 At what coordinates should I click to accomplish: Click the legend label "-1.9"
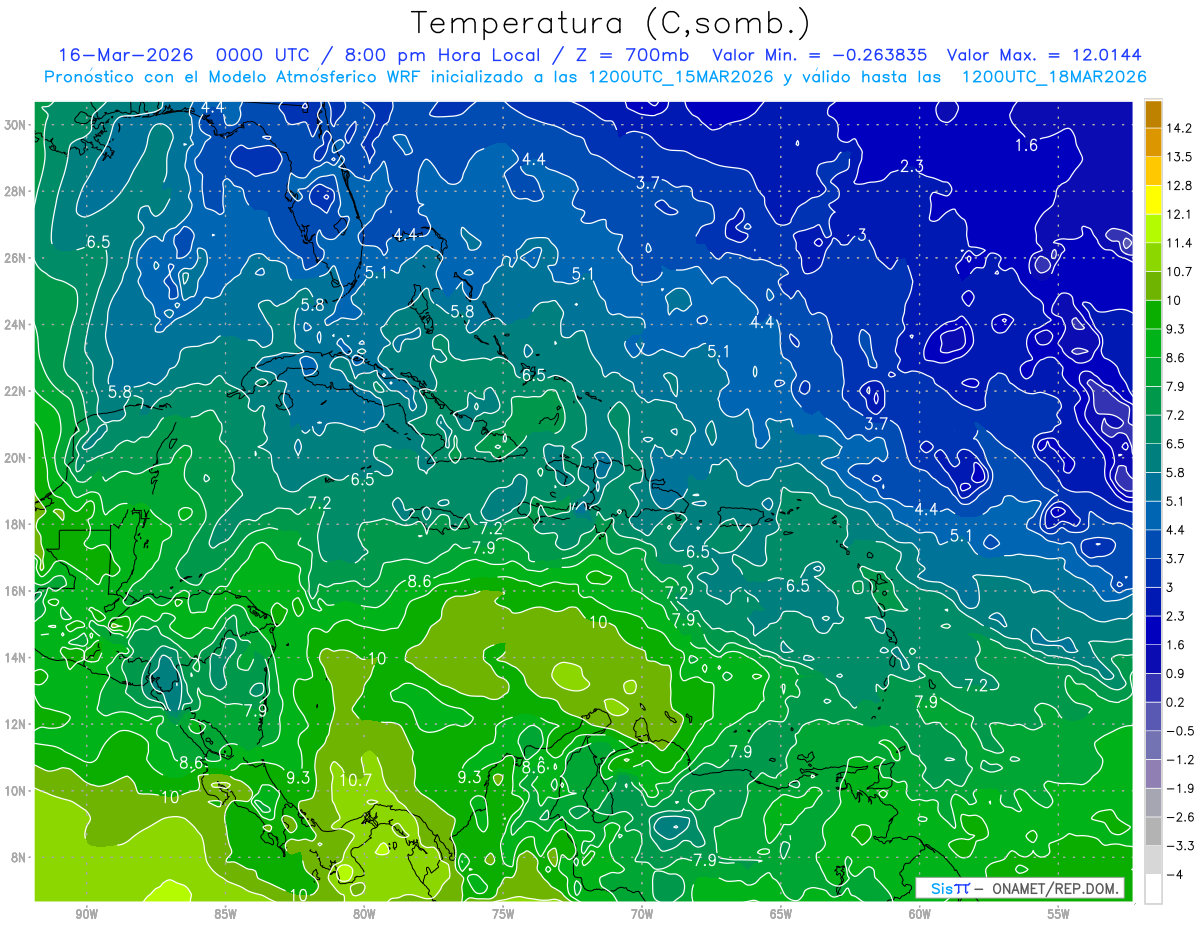click(1181, 788)
